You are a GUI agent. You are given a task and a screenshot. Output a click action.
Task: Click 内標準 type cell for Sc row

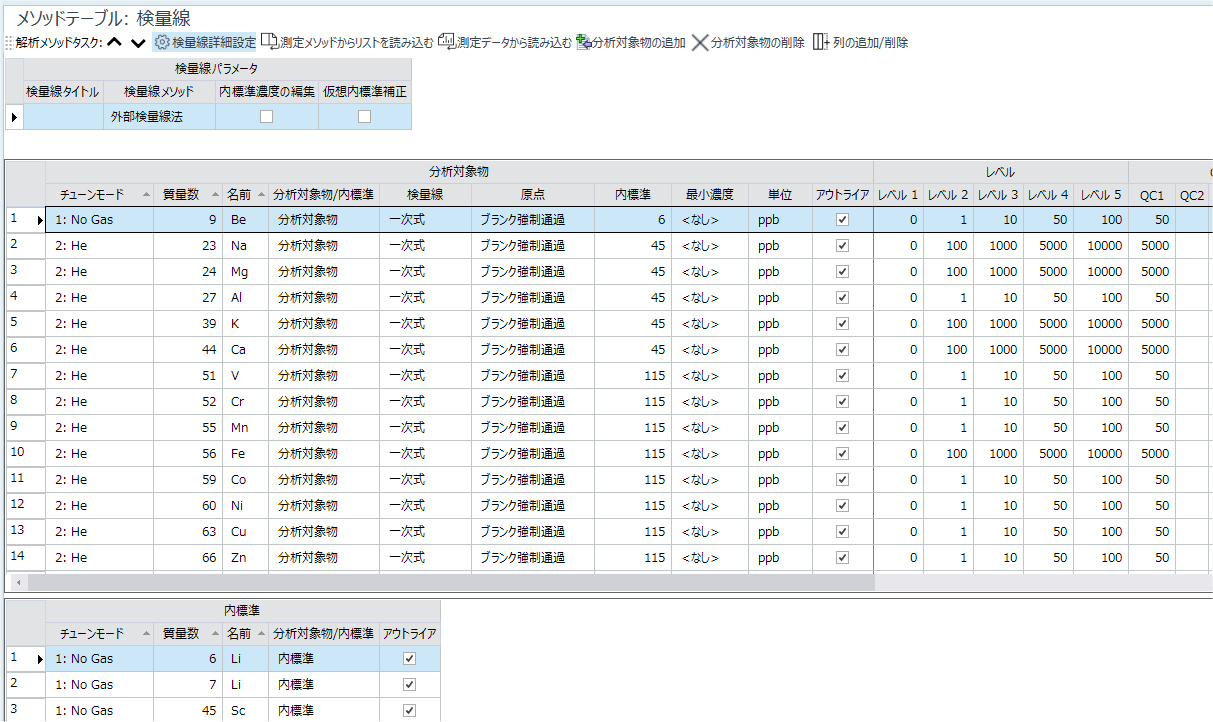(325, 711)
